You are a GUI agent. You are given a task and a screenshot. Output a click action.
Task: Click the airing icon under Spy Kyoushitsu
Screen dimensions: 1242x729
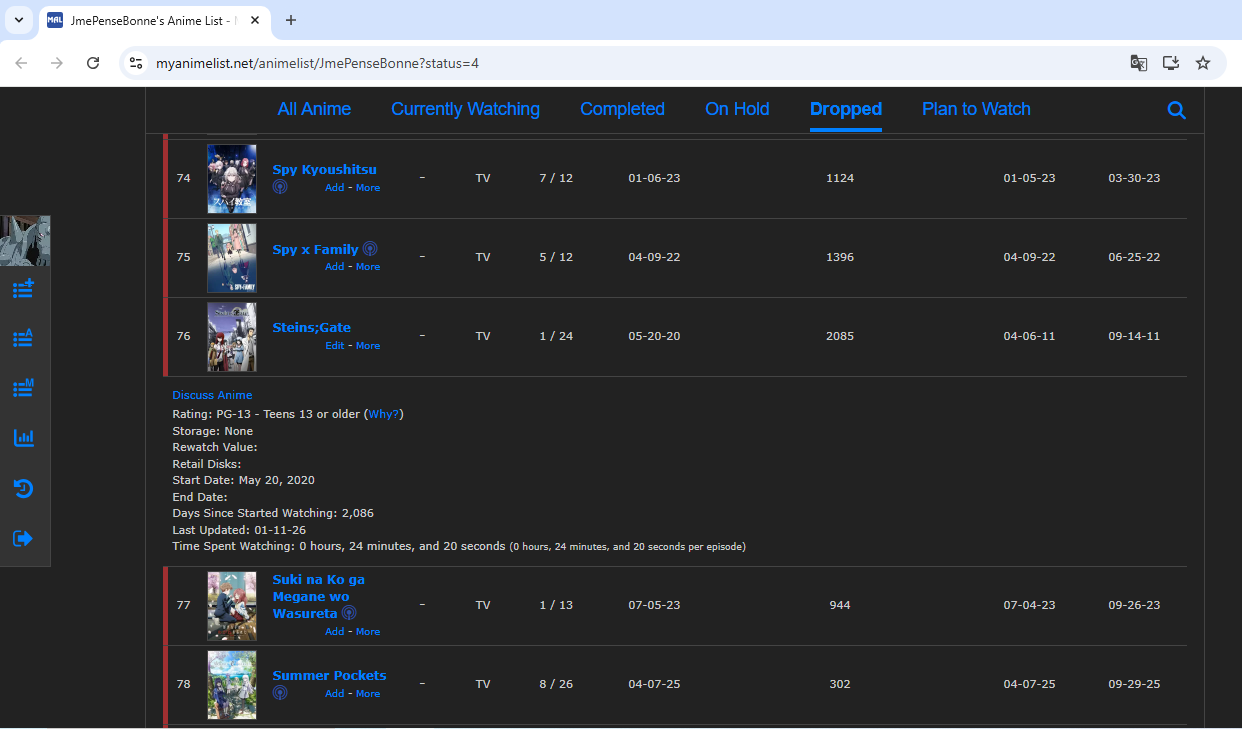tap(280, 187)
